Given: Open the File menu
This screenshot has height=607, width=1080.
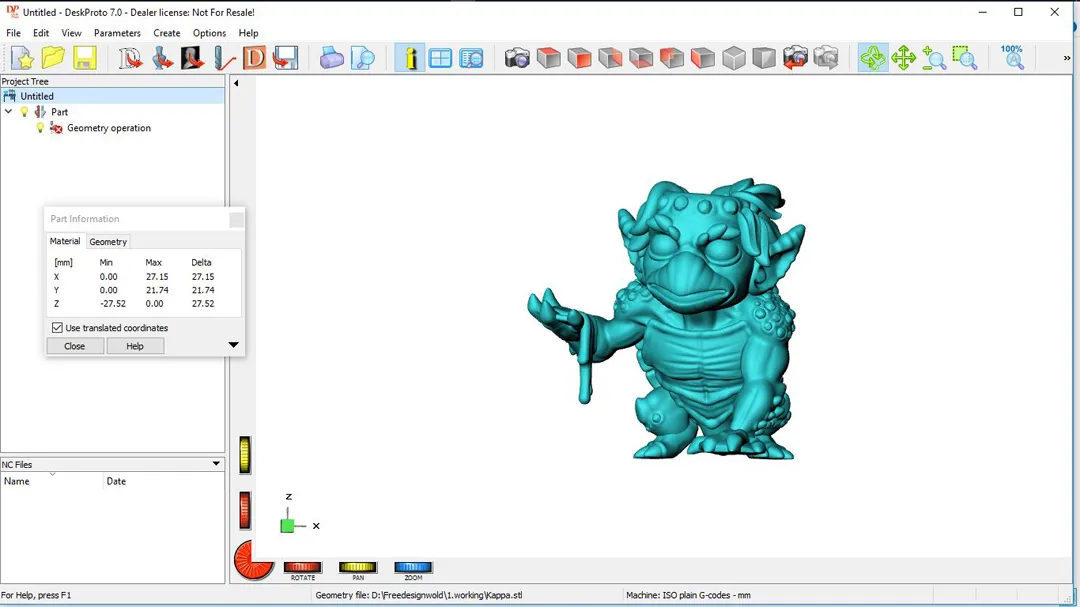Looking at the screenshot, I should tap(13, 33).
